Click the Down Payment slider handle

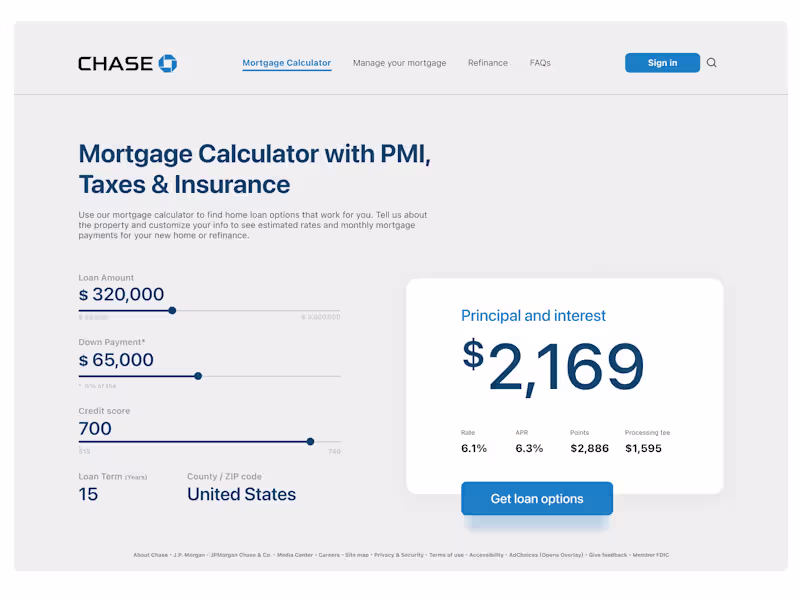pos(198,376)
